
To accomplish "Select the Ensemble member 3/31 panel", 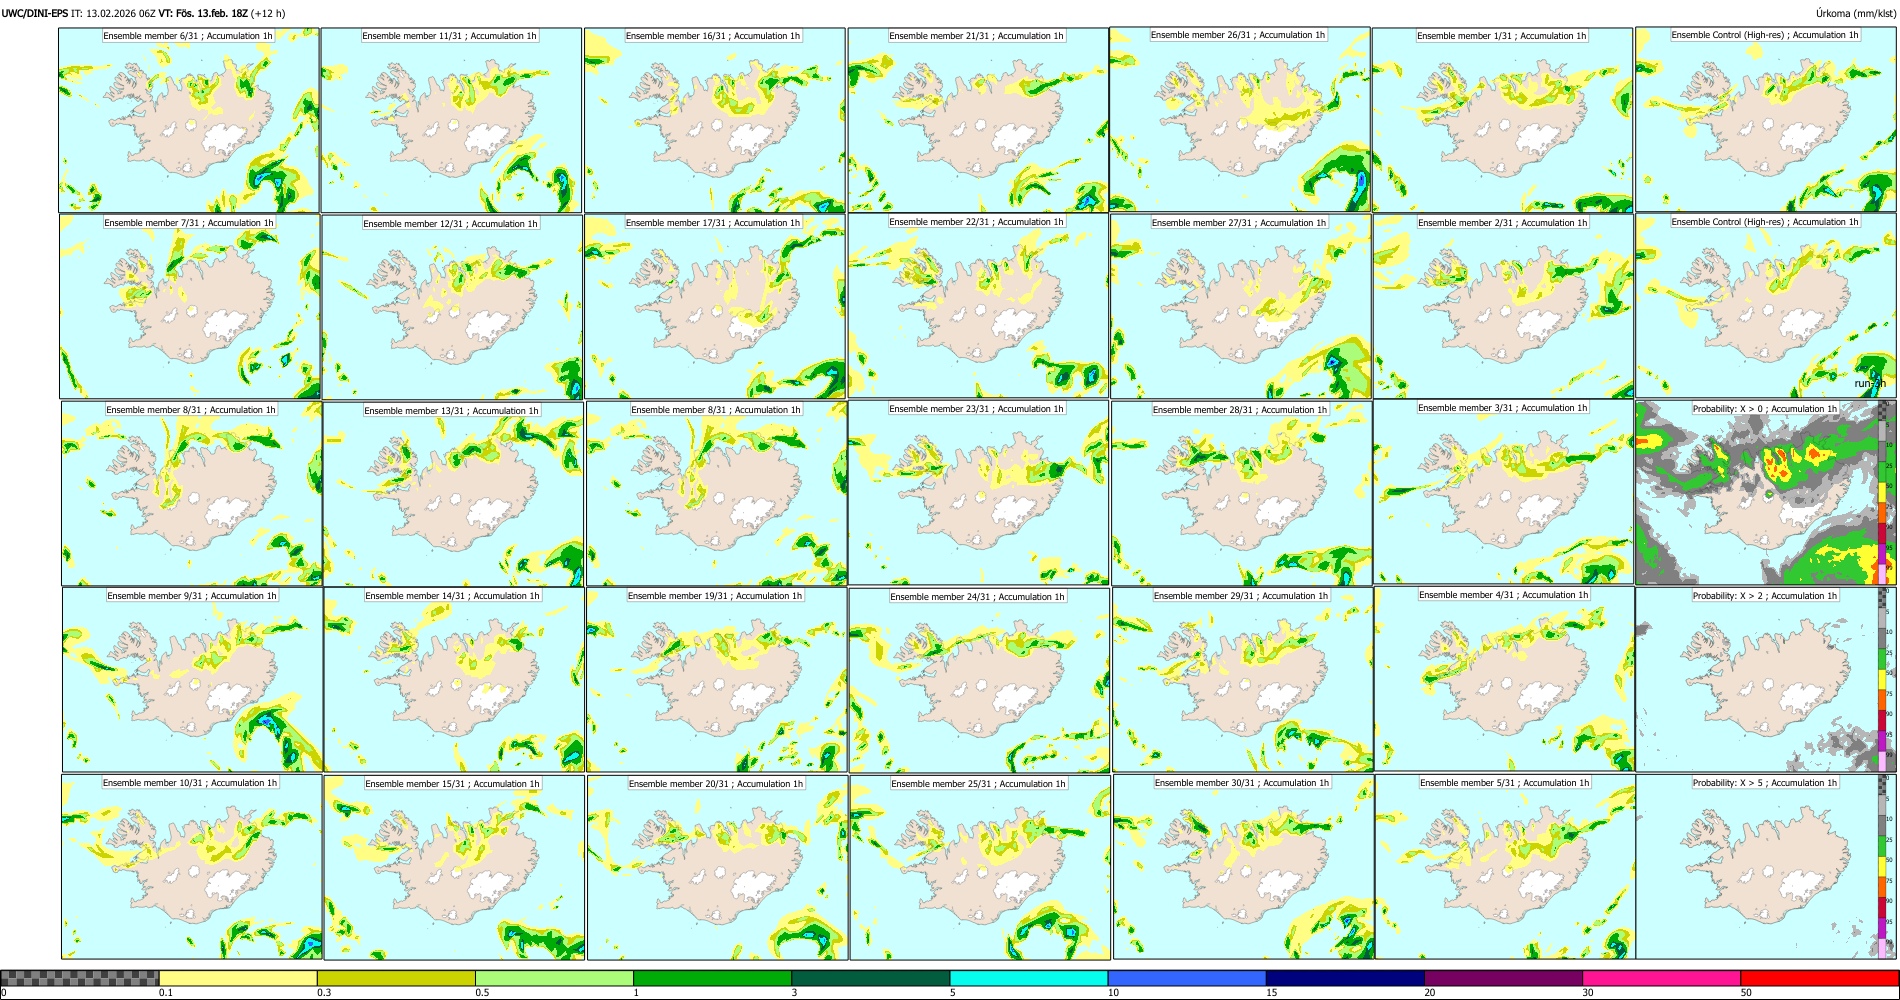I will (1504, 492).
